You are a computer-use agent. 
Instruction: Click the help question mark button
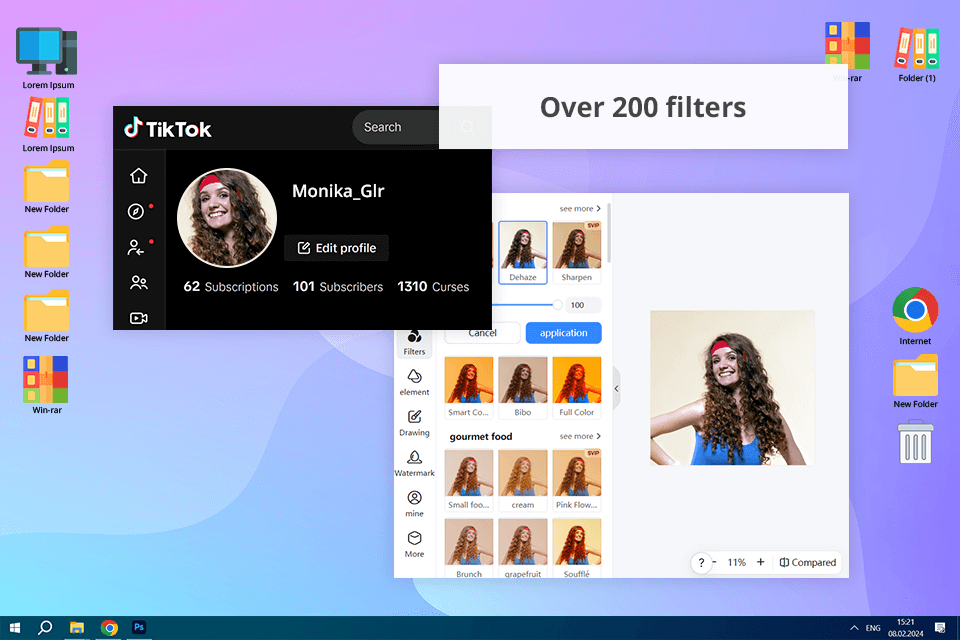(x=702, y=562)
